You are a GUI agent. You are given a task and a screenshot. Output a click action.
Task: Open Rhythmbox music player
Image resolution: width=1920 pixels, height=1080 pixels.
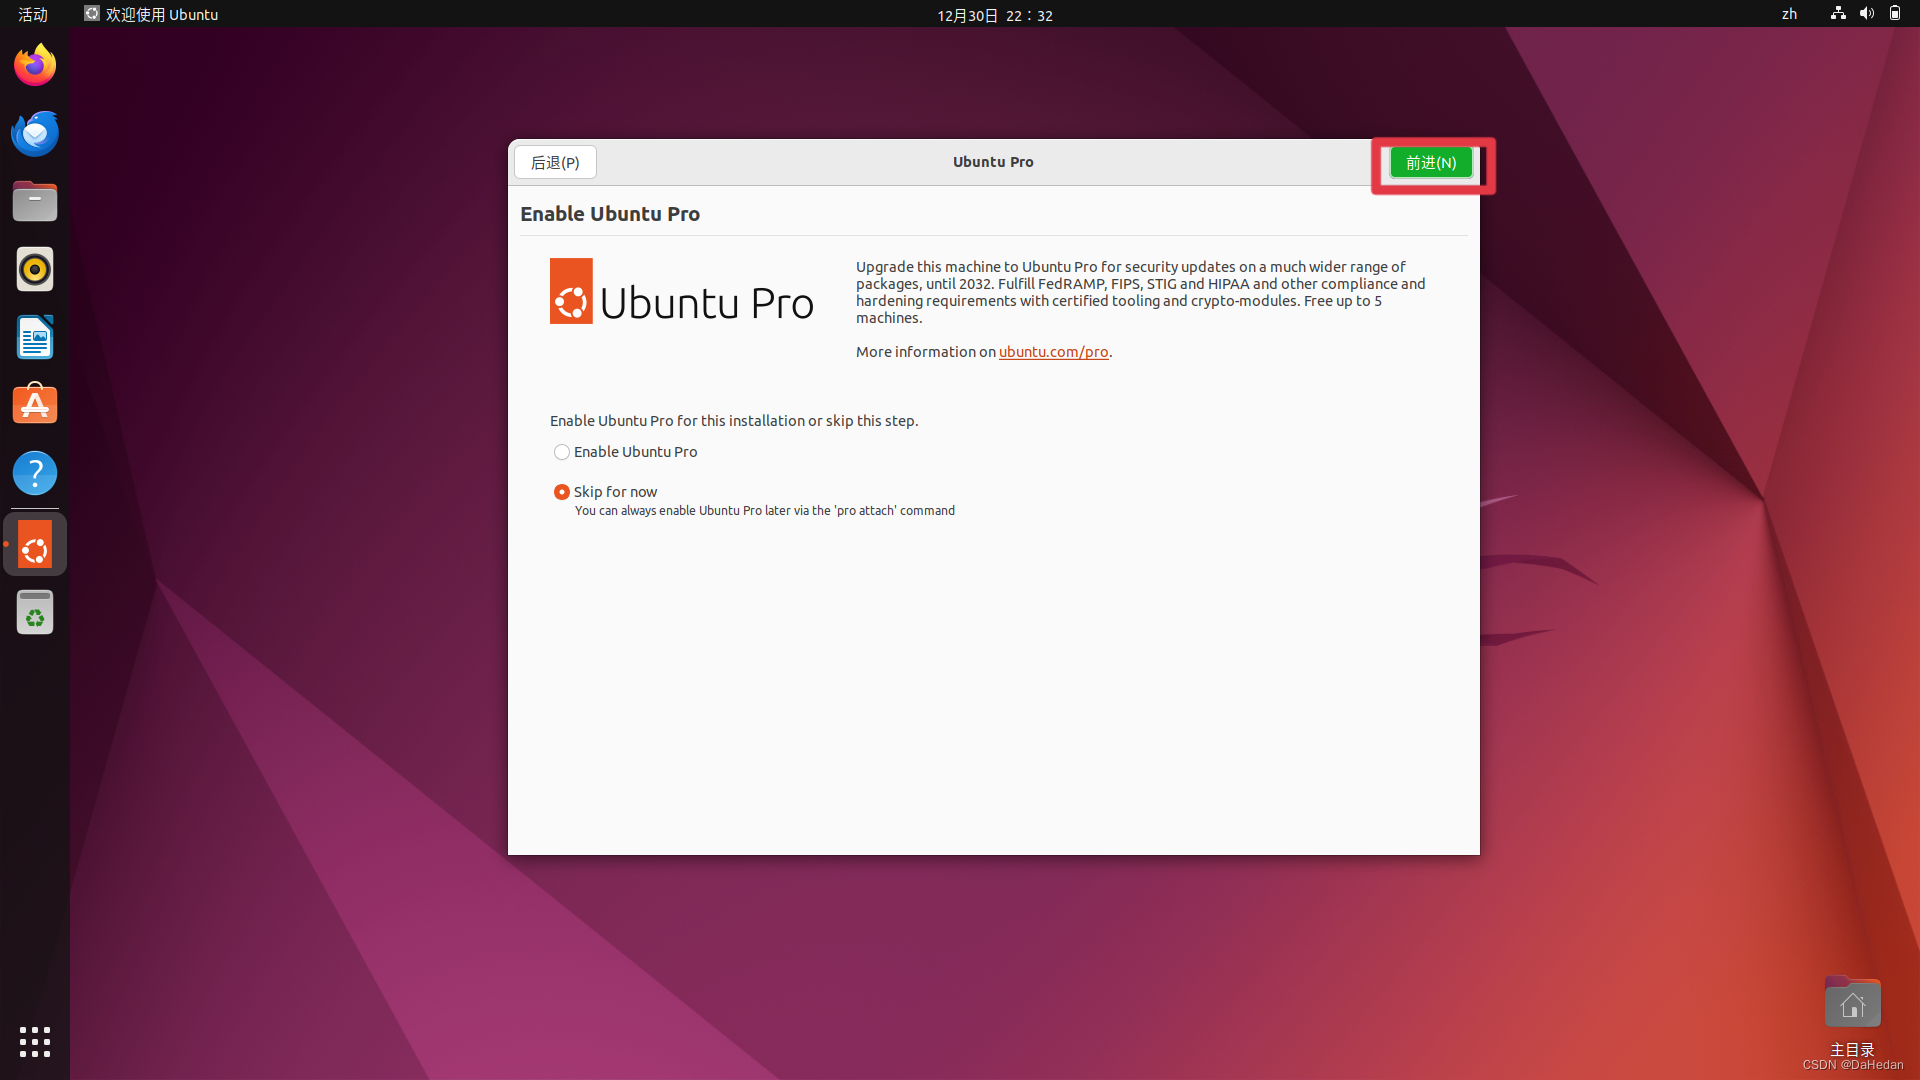(x=35, y=270)
